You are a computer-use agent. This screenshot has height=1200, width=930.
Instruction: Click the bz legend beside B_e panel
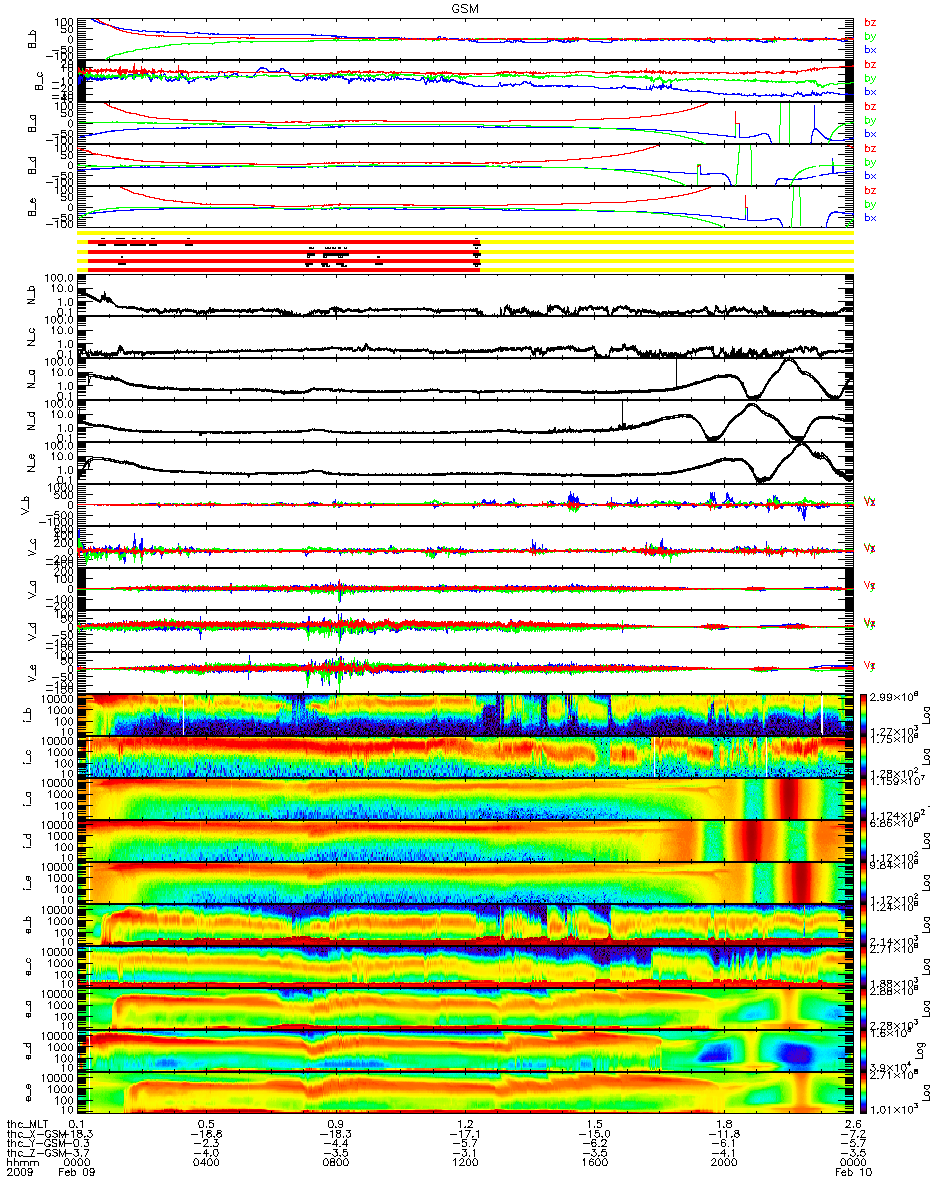coord(869,191)
